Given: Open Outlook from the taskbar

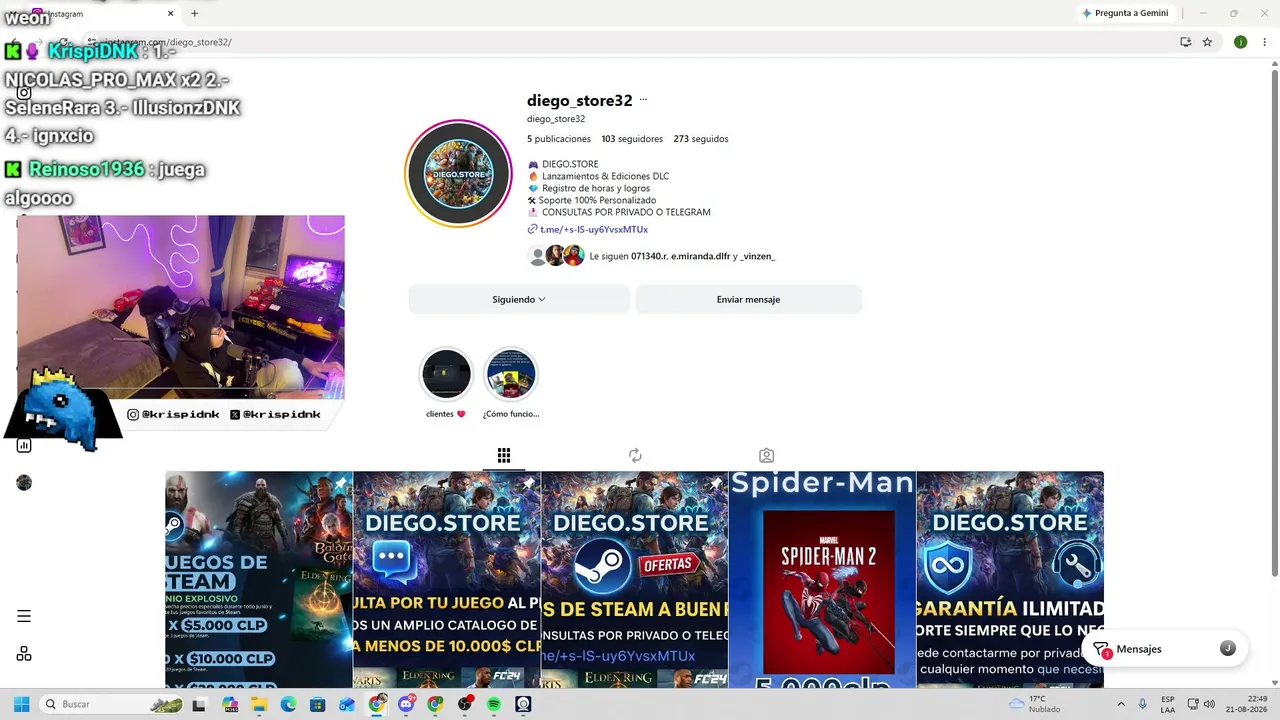Looking at the screenshot, I should (x=347, y=704).
